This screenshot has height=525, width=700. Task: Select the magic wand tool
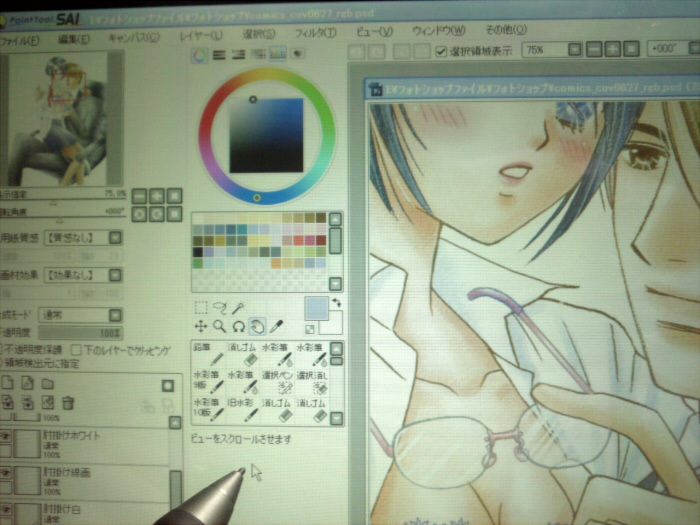point(238,308)
